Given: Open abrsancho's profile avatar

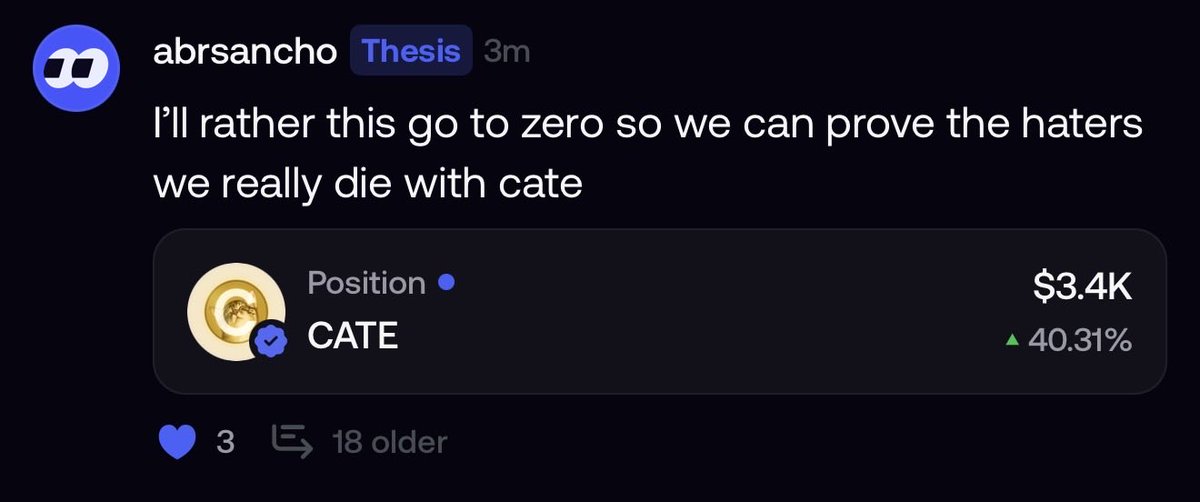Looking at the screenshot, I should point(77,67).
